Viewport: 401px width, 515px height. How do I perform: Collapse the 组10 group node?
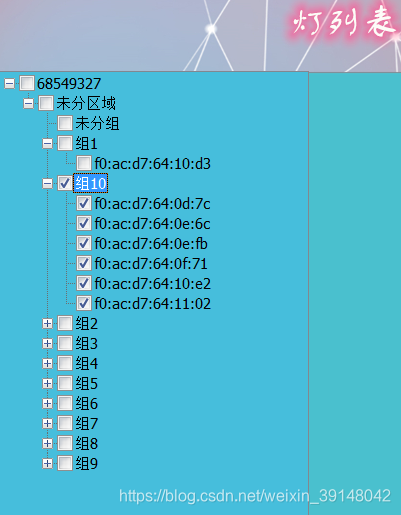pyautogui.click(x=48, y=183)
